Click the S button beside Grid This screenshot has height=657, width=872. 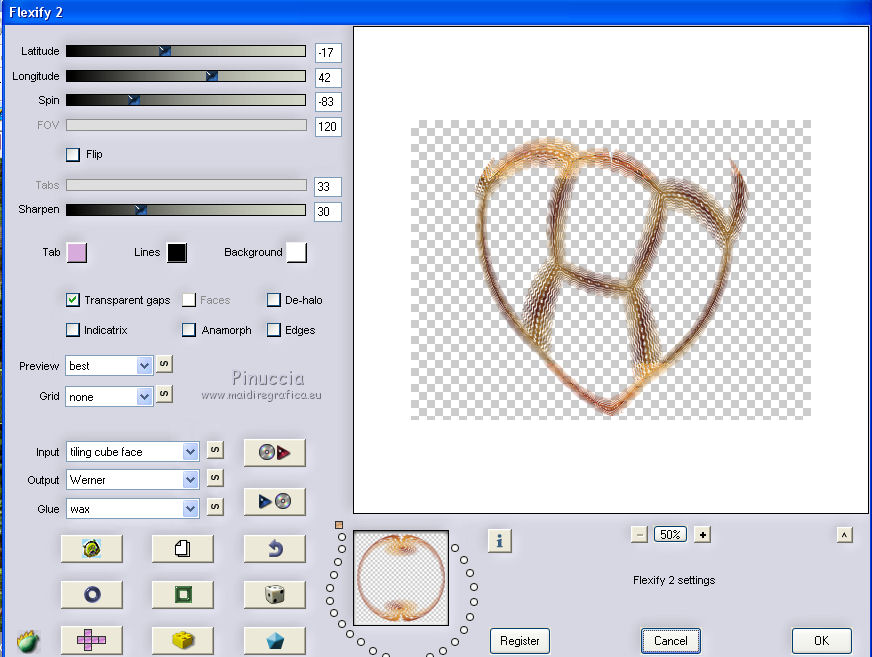164,394
